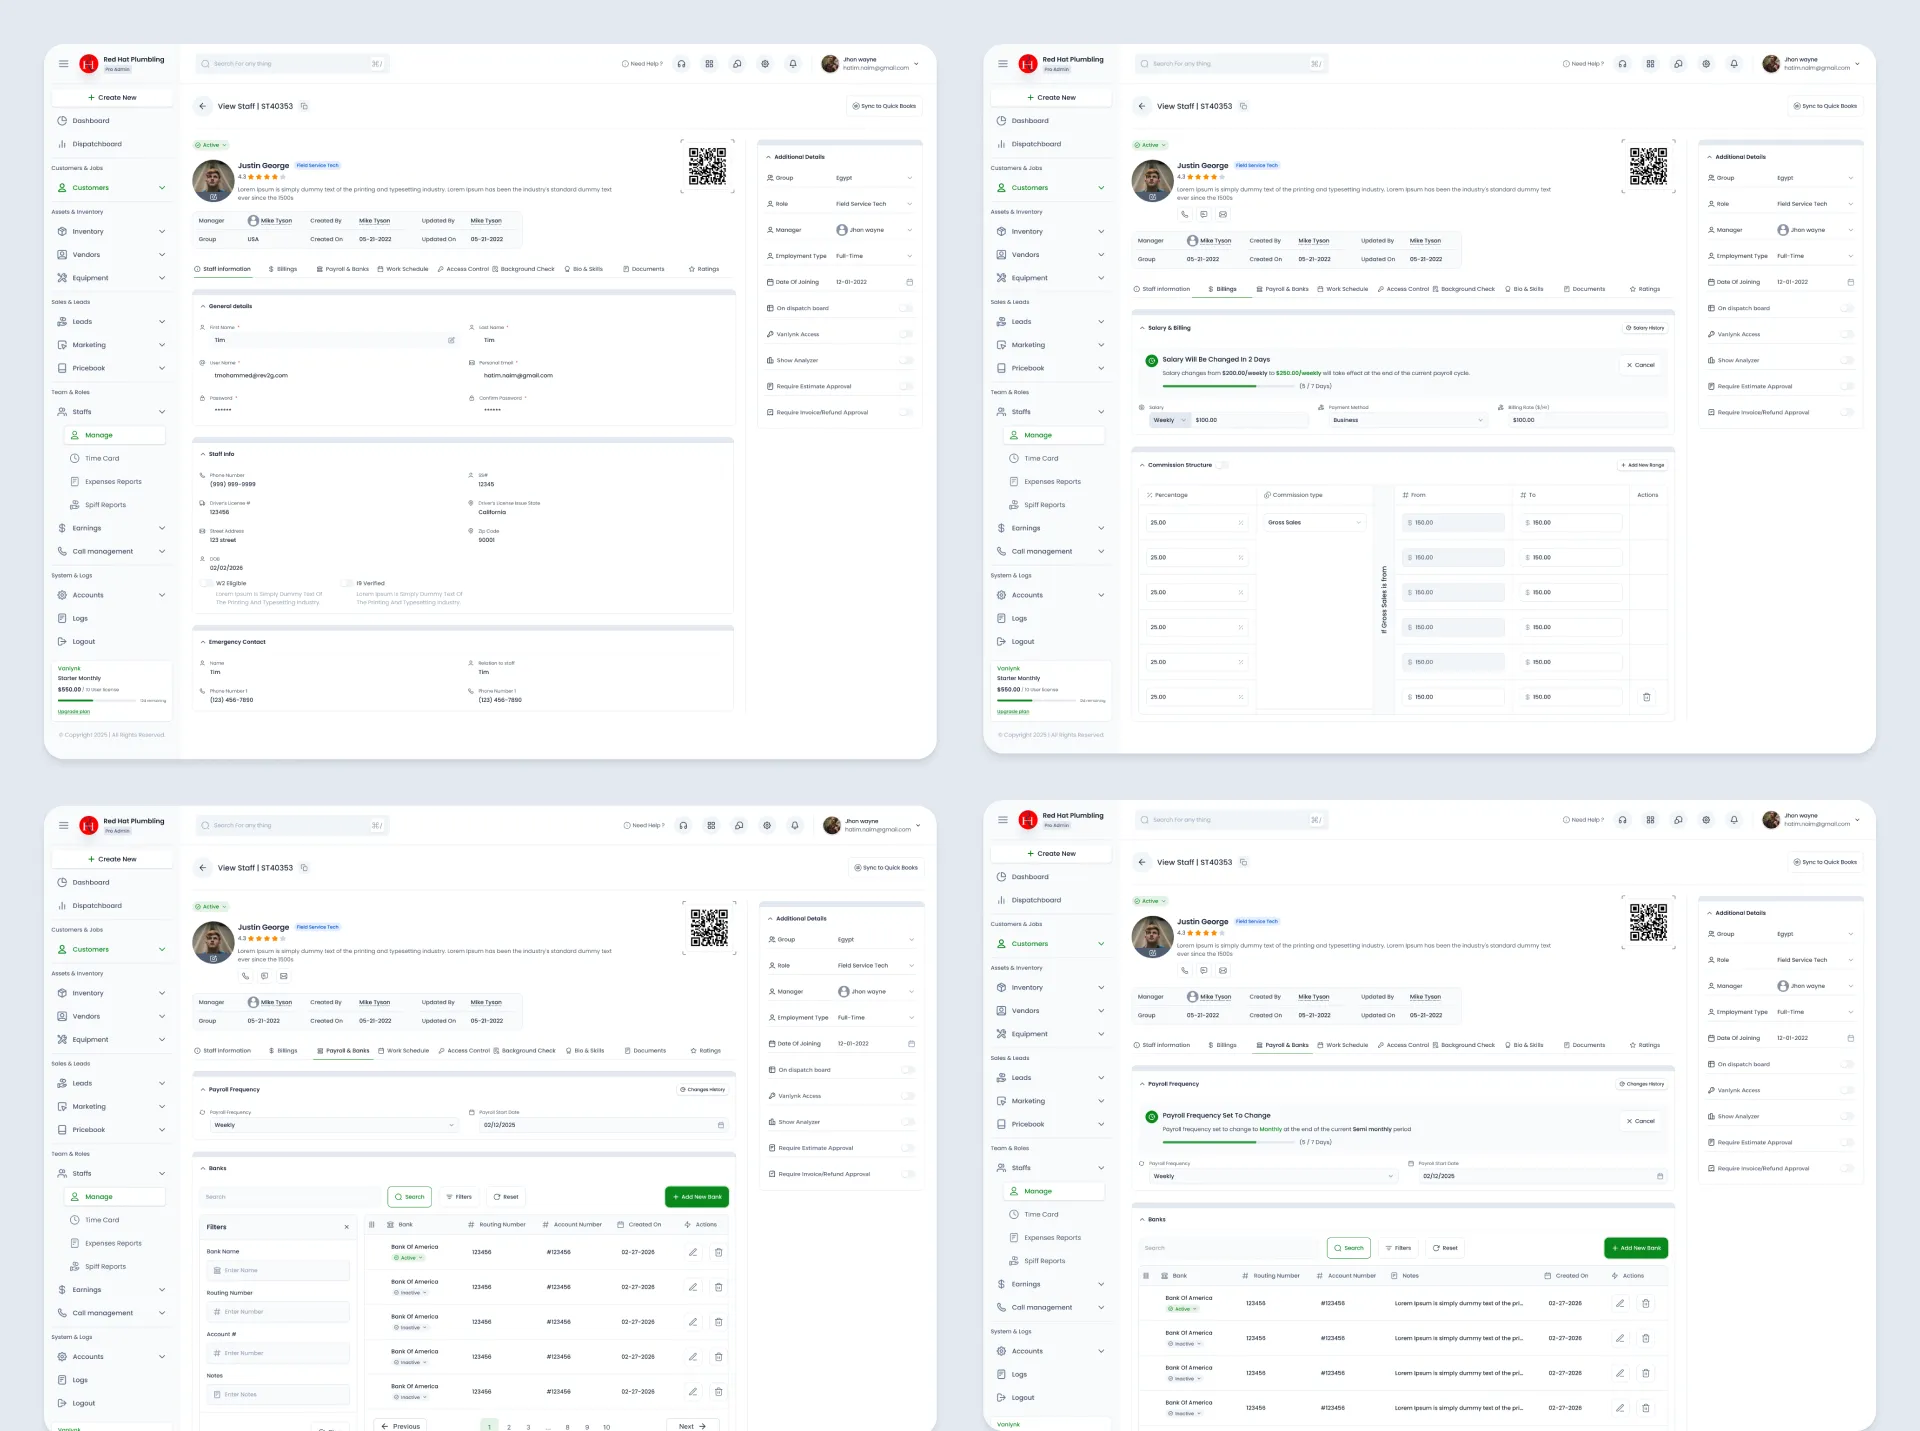The image size is (1920, 1431).
Task: Click the Enter Notes filter input field
Action: (278, 1395)
